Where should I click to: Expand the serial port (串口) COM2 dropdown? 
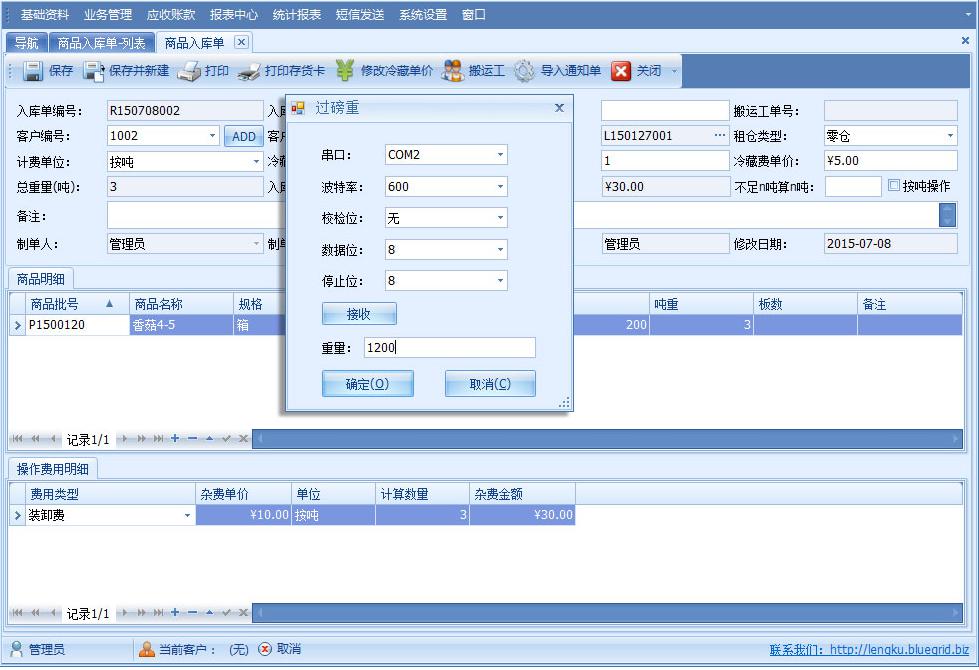point(500,155)
